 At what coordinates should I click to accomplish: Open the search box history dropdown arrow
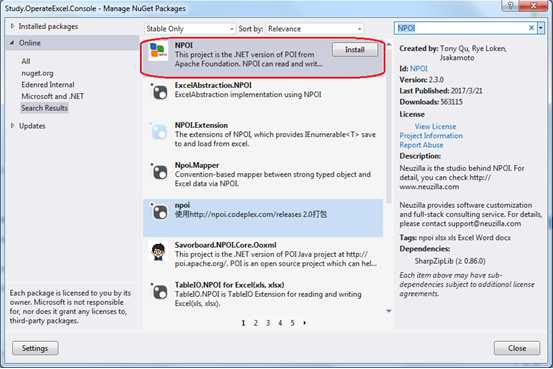[x=541, y=28]
